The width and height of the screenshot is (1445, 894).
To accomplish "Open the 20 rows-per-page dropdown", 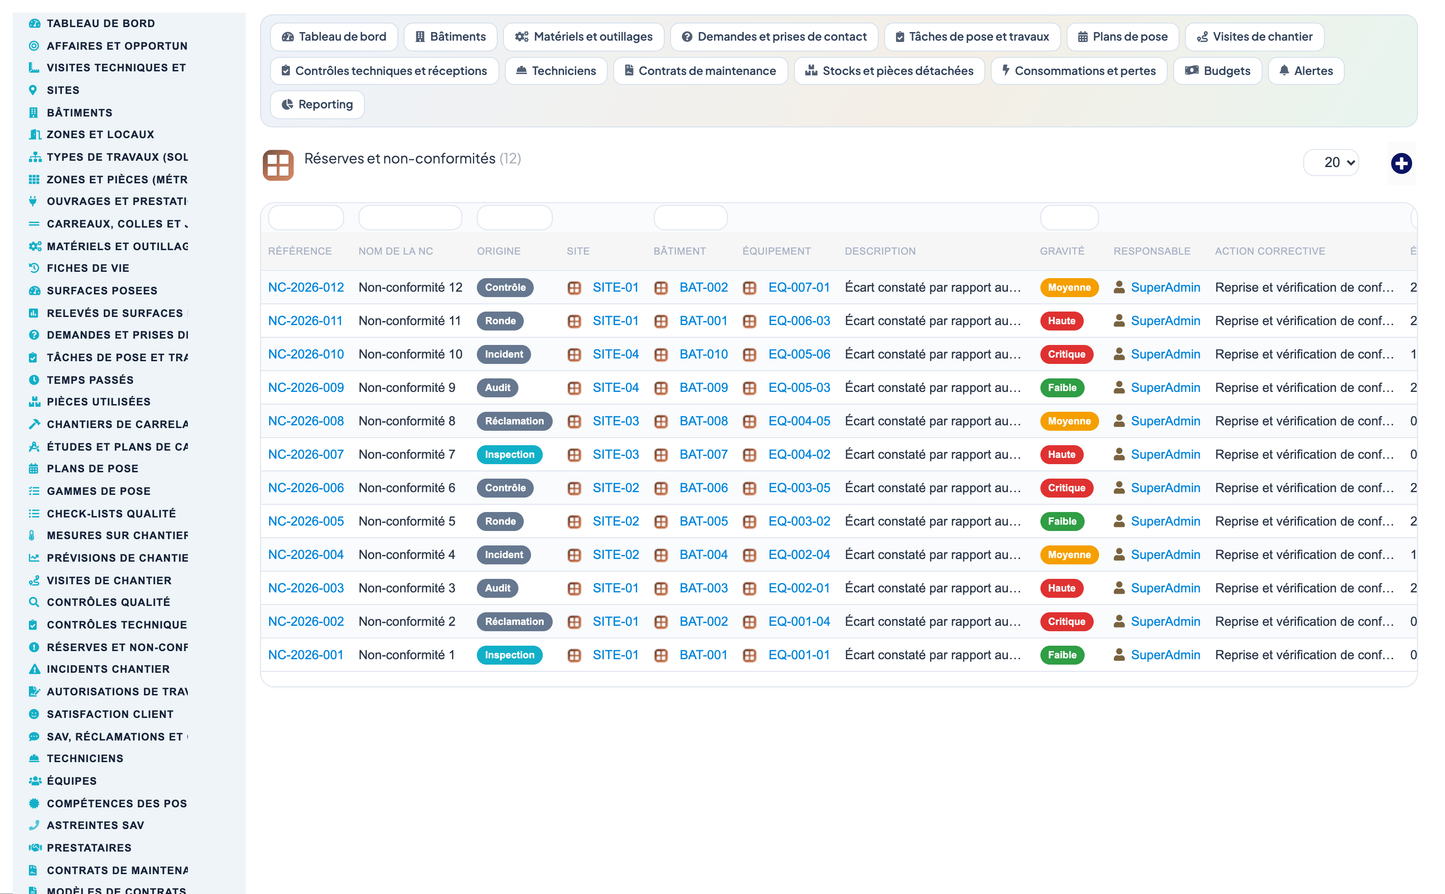I will pyautogui.click(x=1331, y=162).
